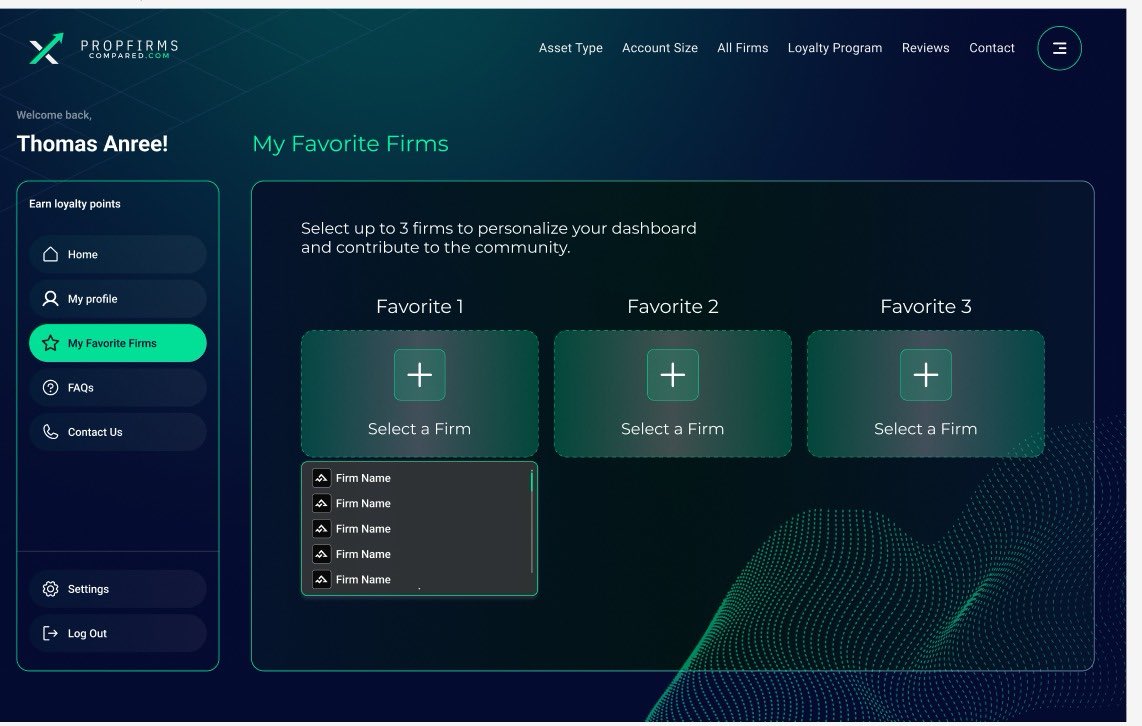1142x726 pixels.
Task: Click the plus icon under Favorite 2
Action: point(672,375)
